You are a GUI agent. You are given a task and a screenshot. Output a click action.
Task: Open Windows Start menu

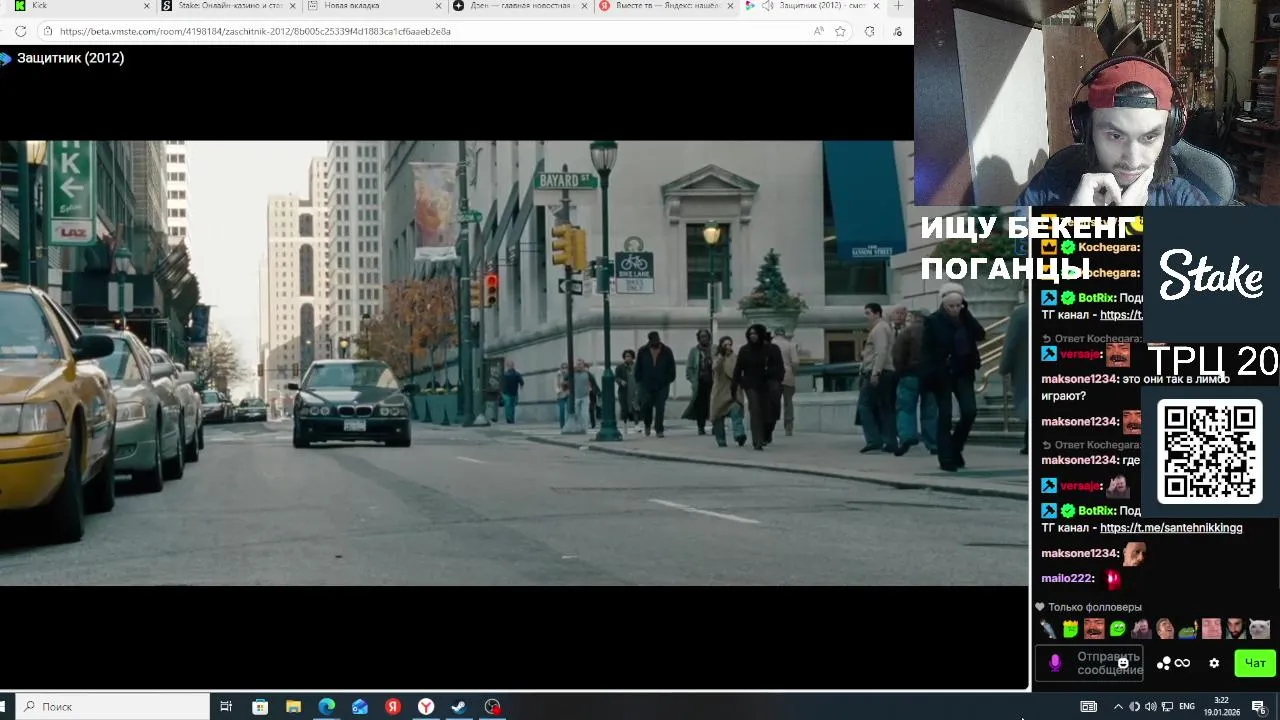(3, 706)
